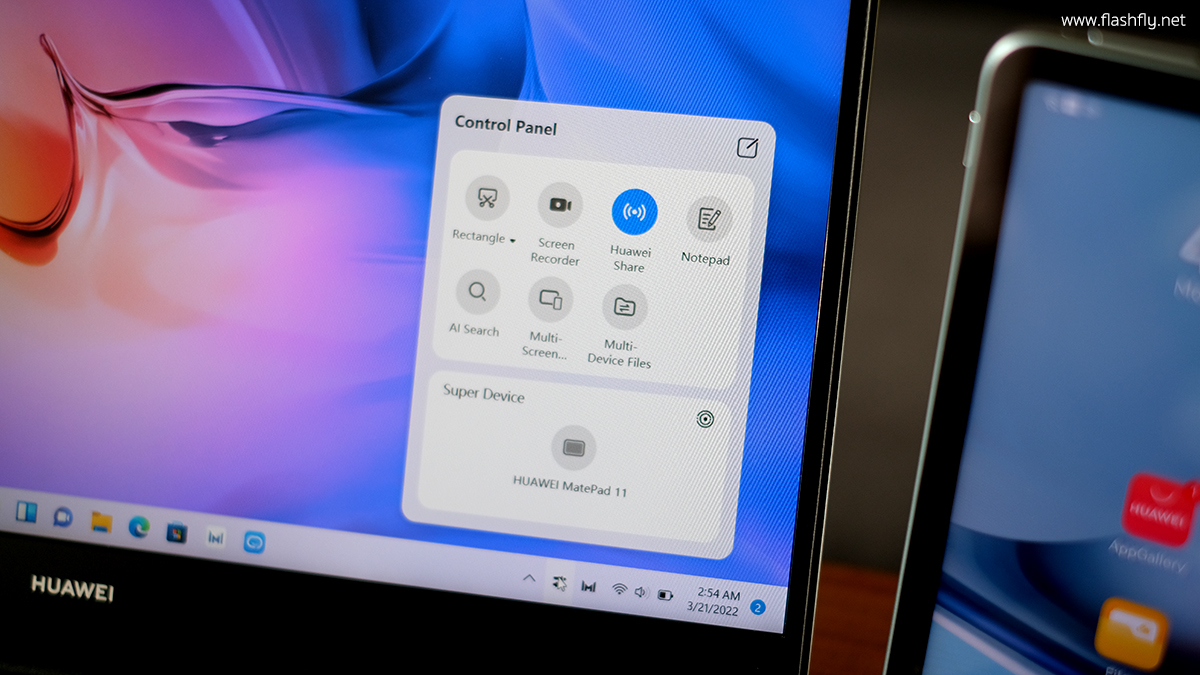1200x675 pixels.
Task: Open the PC Manager tray icon
Action: point(589,586)
